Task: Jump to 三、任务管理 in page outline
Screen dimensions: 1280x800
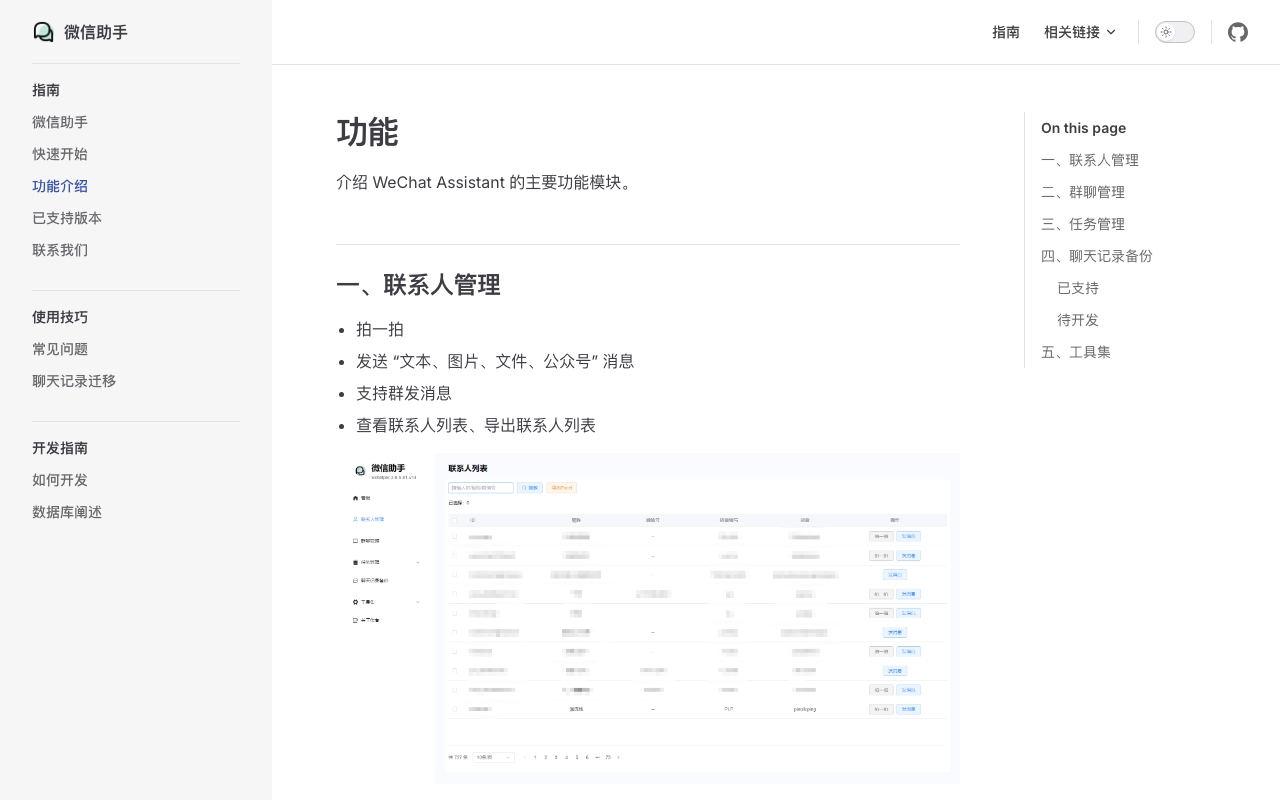Action: point(1083,224)
